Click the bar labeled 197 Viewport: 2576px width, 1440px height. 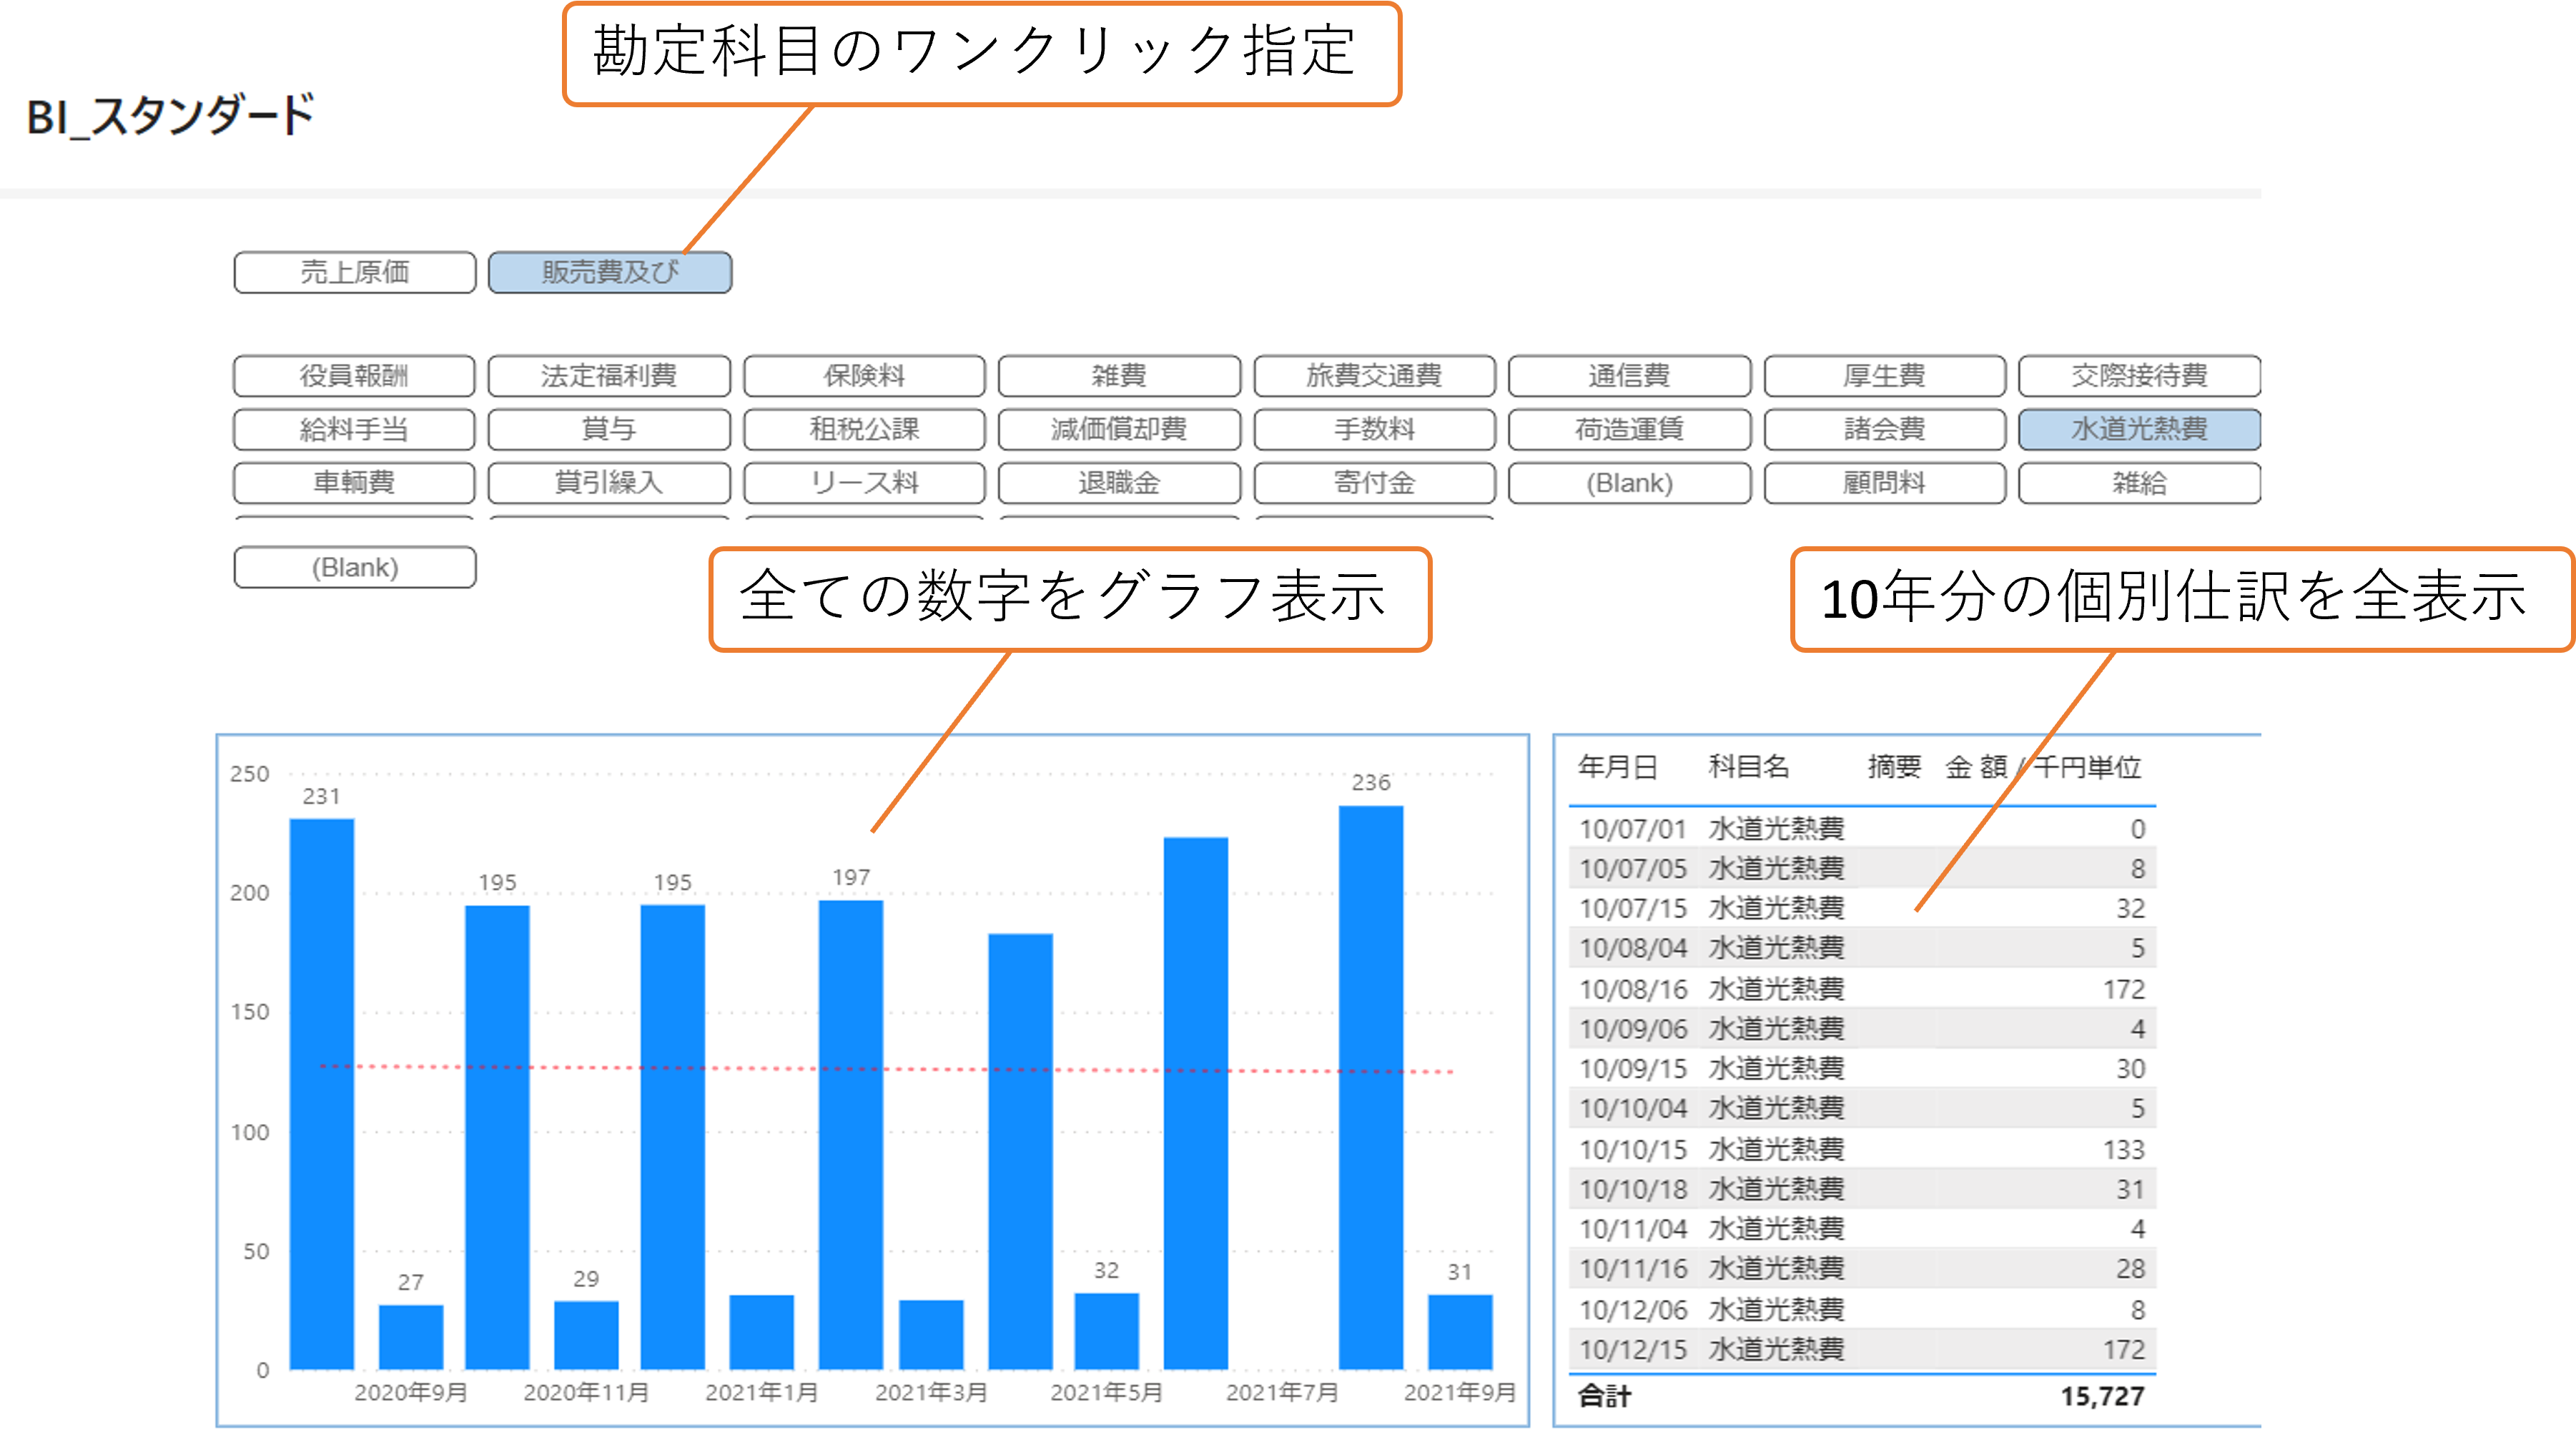(851, 1135)
